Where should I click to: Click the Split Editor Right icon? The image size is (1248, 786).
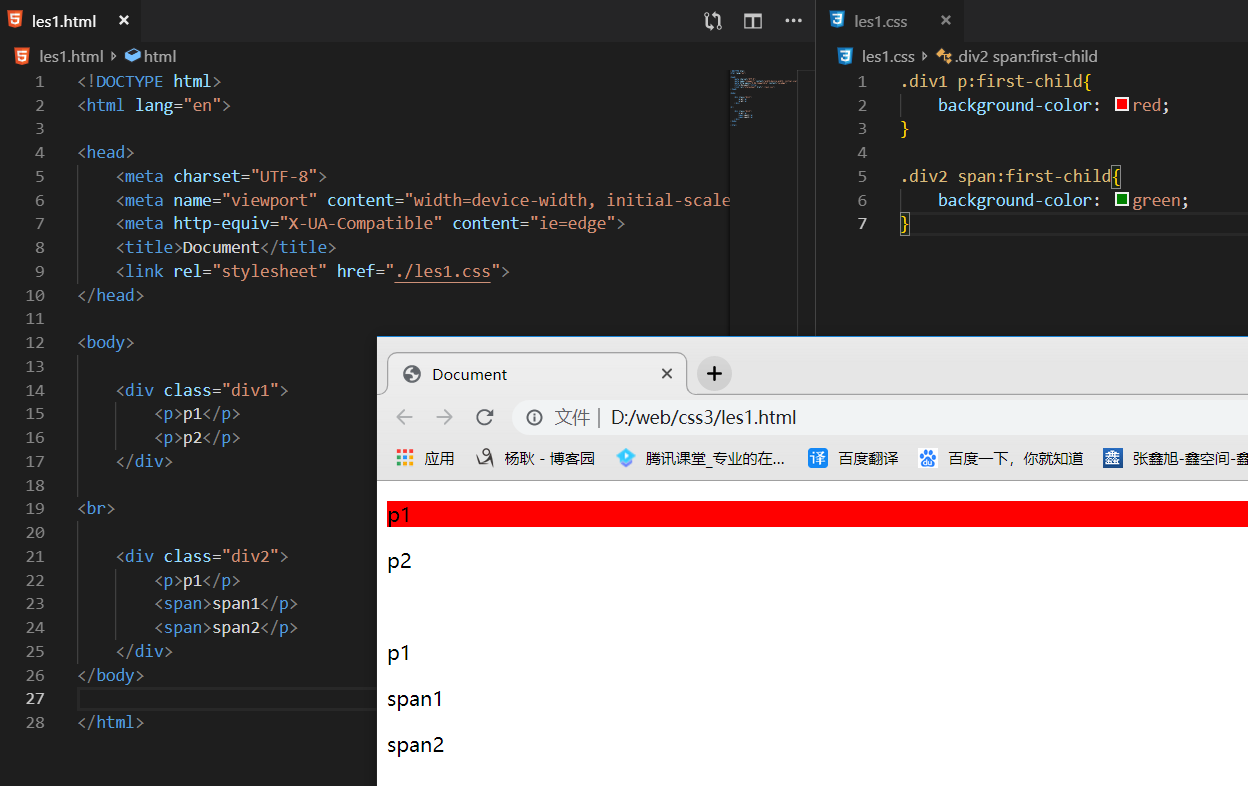point(753,21)
